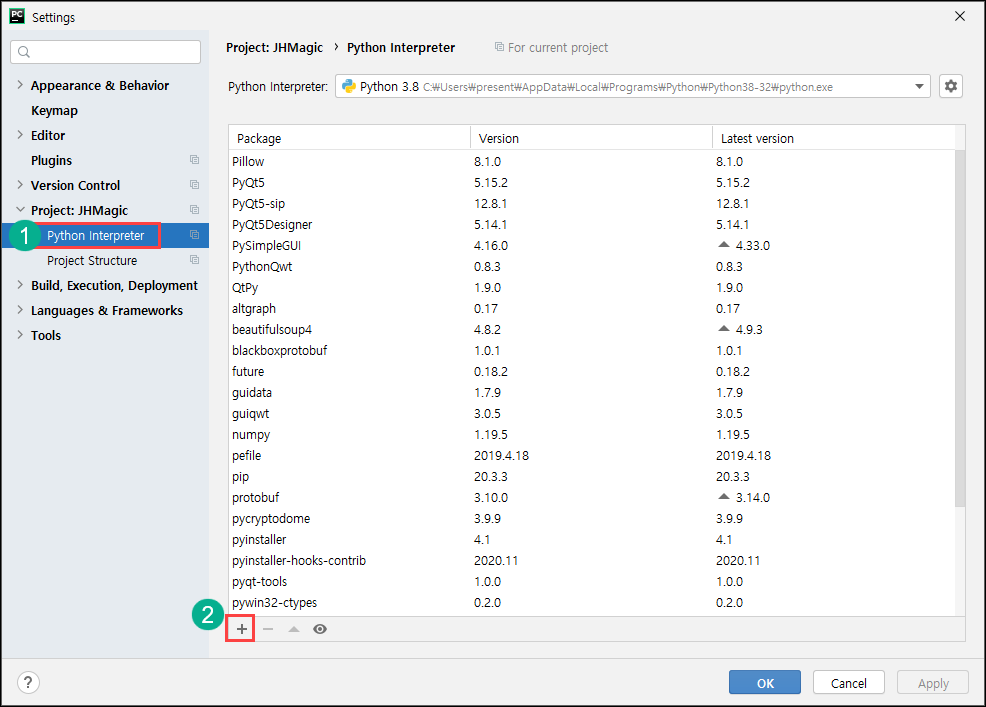This screenshot has height=707, width=986.
Task: Expand the Editor section
Action: tap(19, 135)
